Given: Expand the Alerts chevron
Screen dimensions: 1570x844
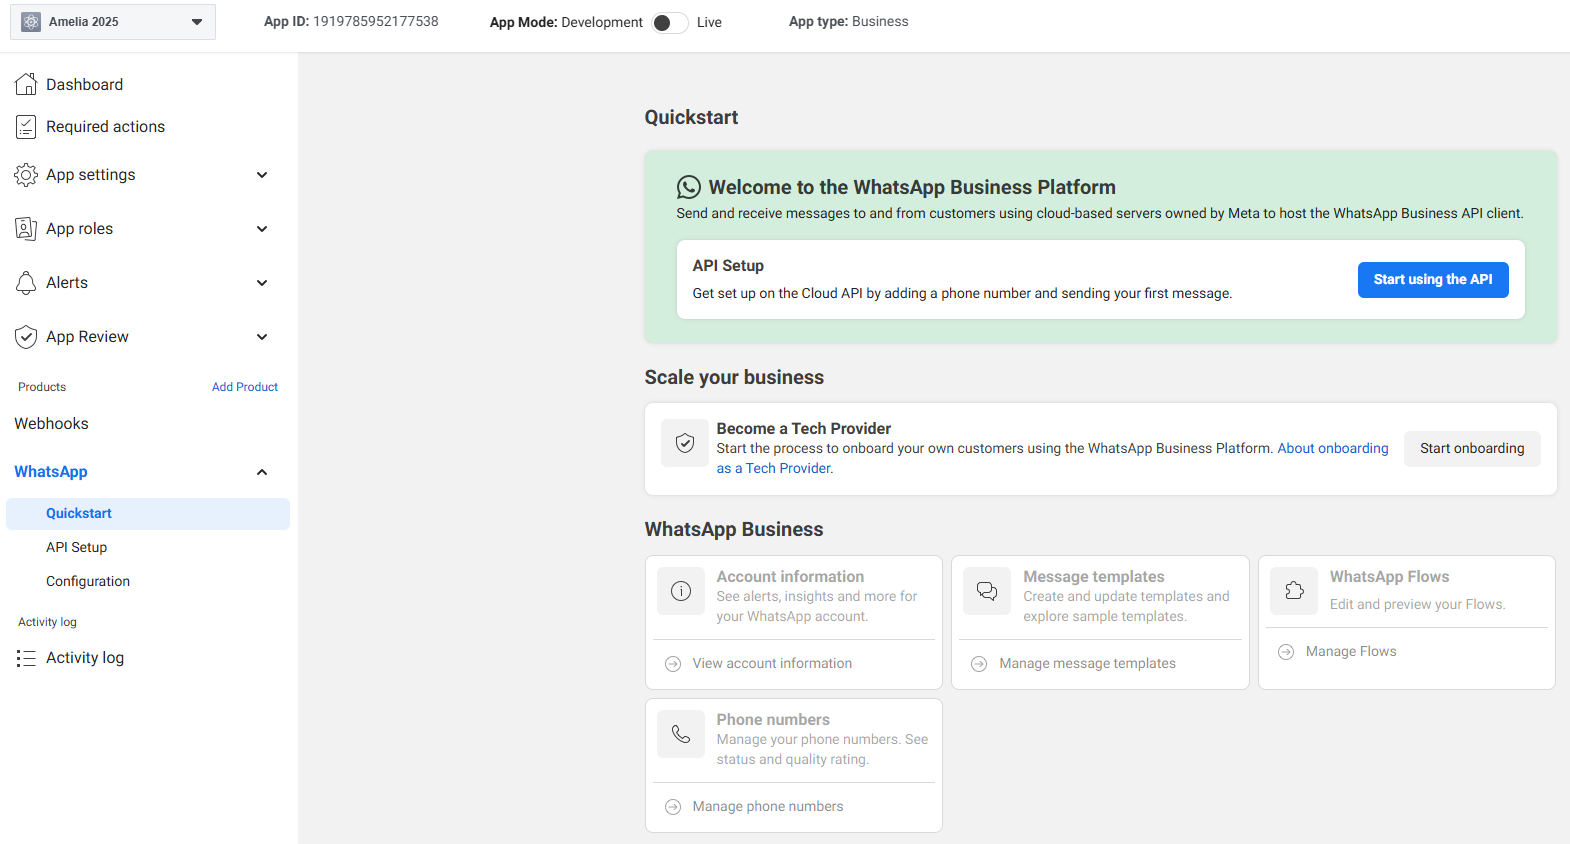Looking at the screenshot, I should coord(262,283).
